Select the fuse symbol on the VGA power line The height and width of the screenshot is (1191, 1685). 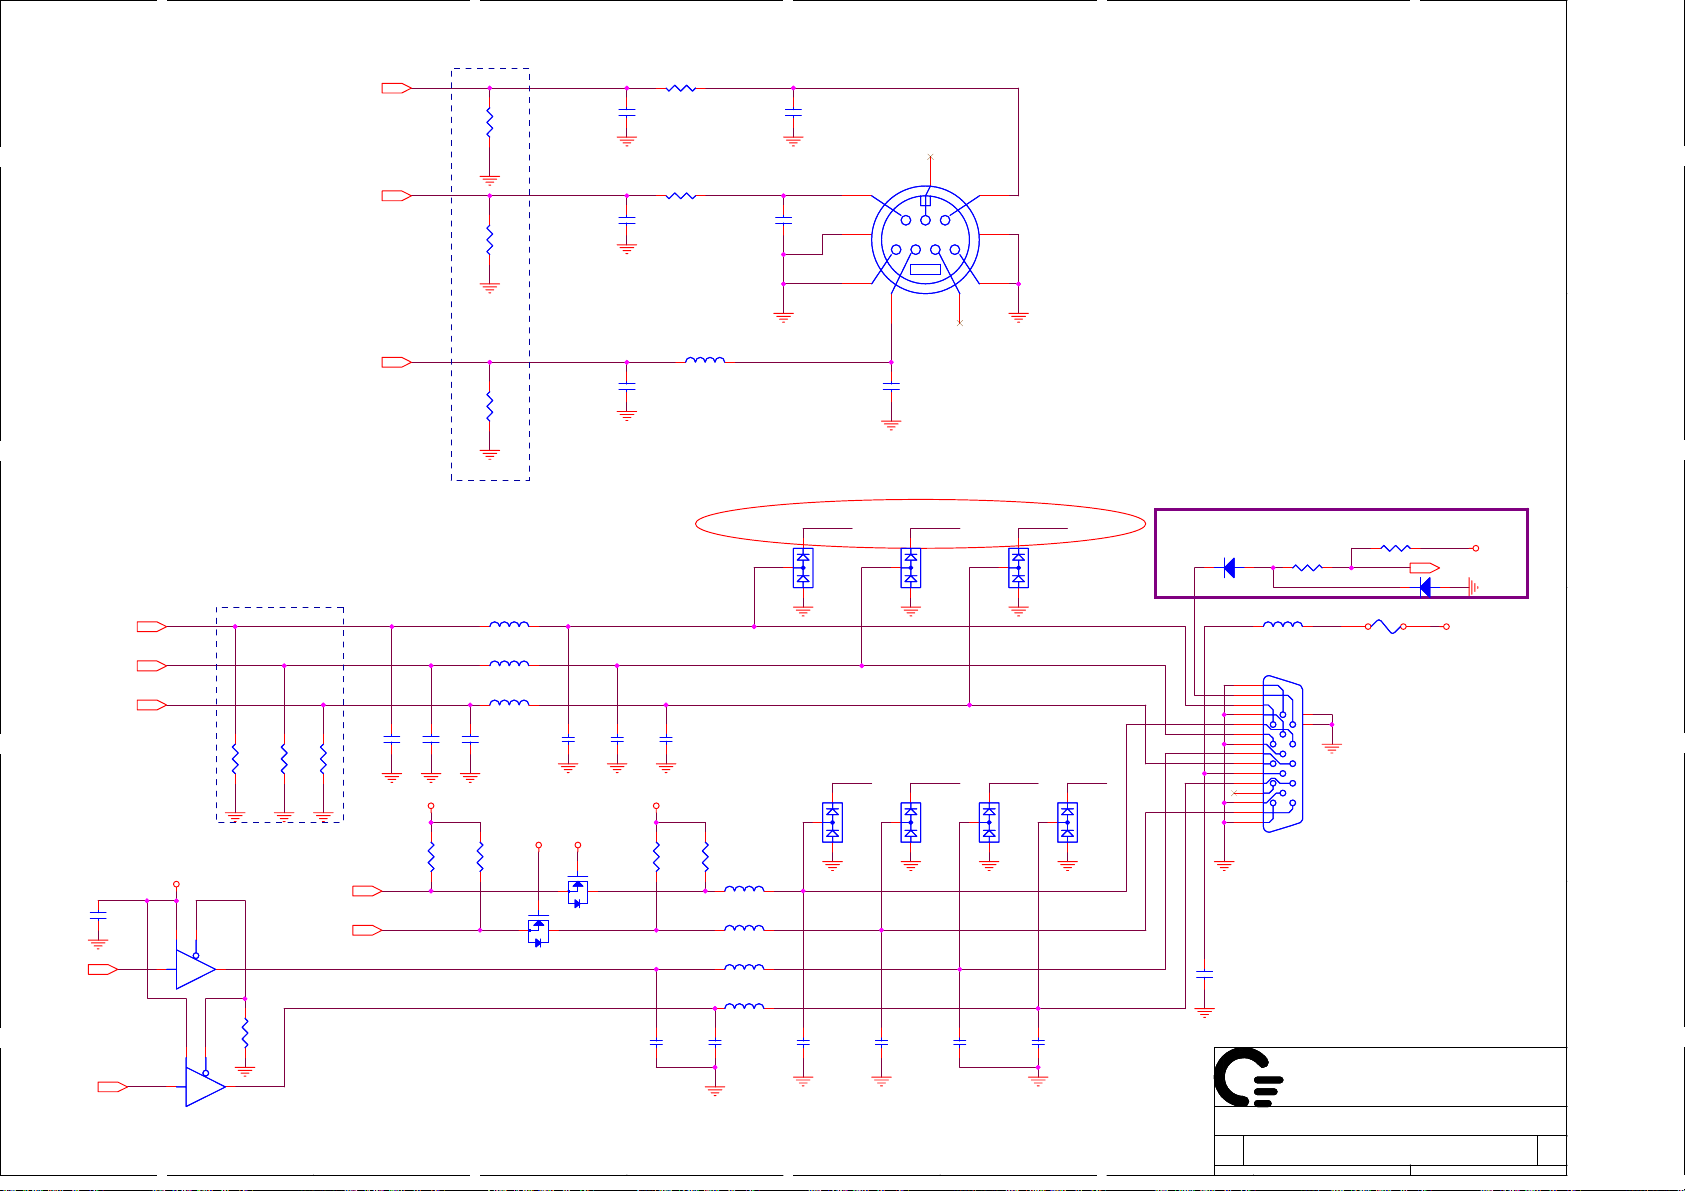(1386, 626)
